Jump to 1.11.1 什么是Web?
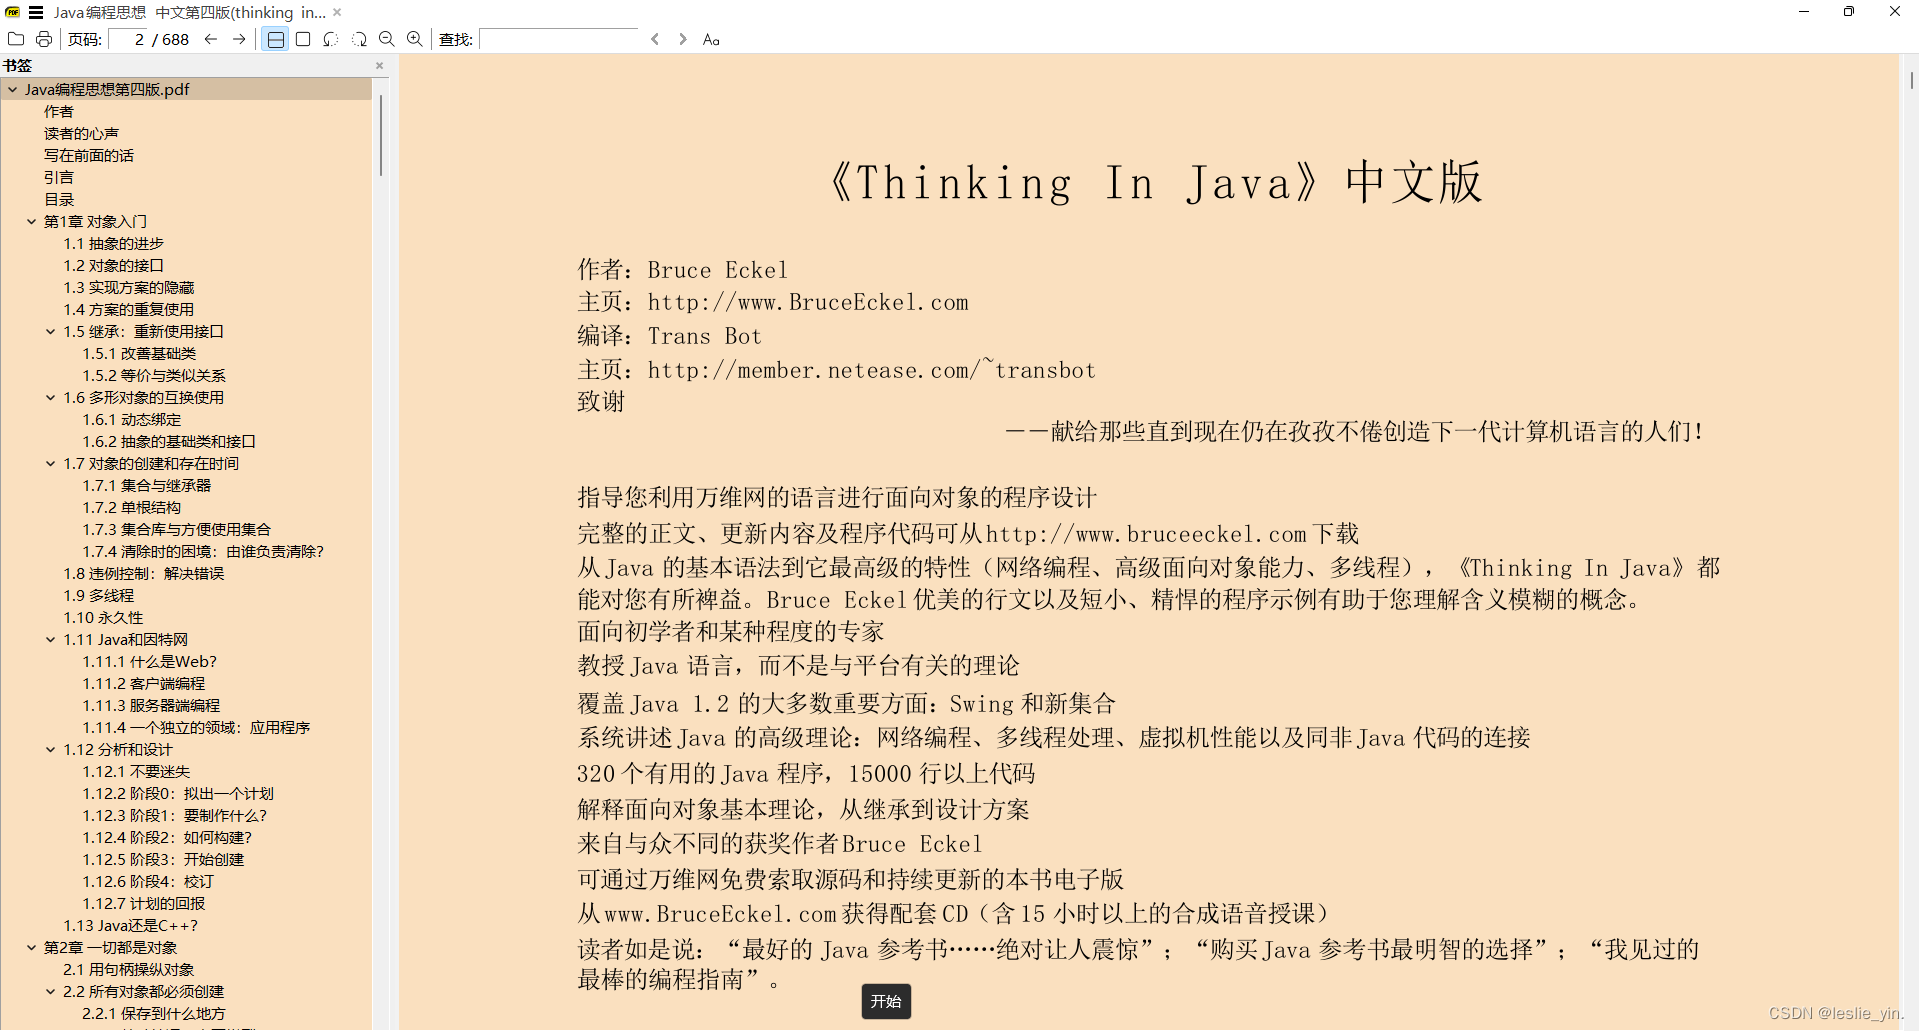The height and width of the screenshot is (1032, 1919). coord(150,661)
